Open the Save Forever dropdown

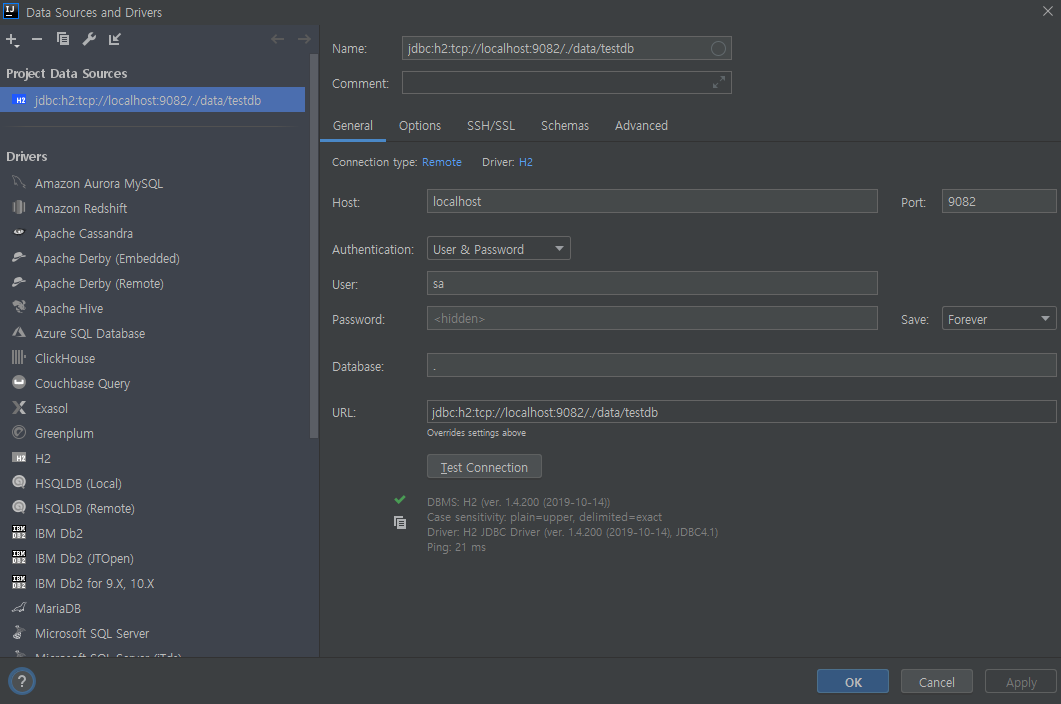click(999, 319)
